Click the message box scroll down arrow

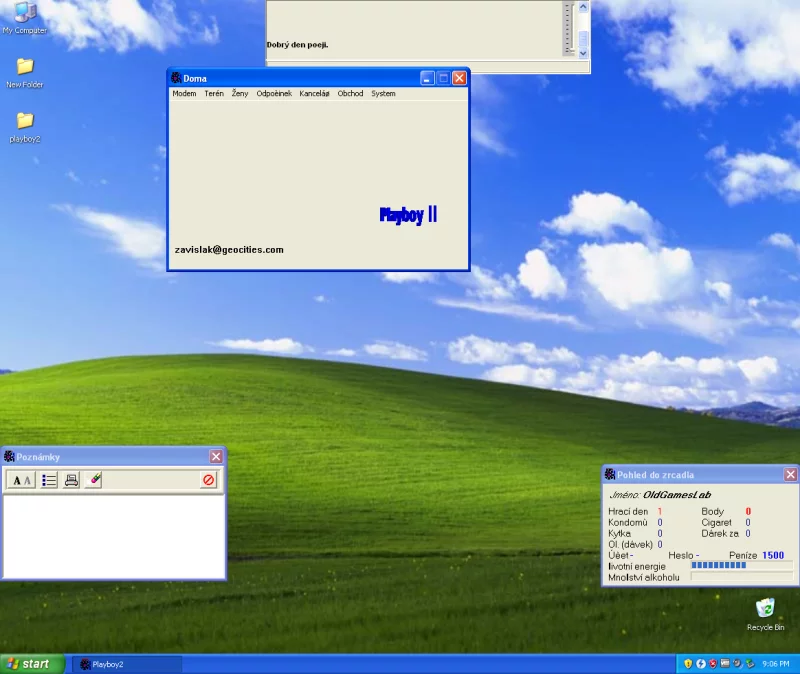tap(583, 53)
